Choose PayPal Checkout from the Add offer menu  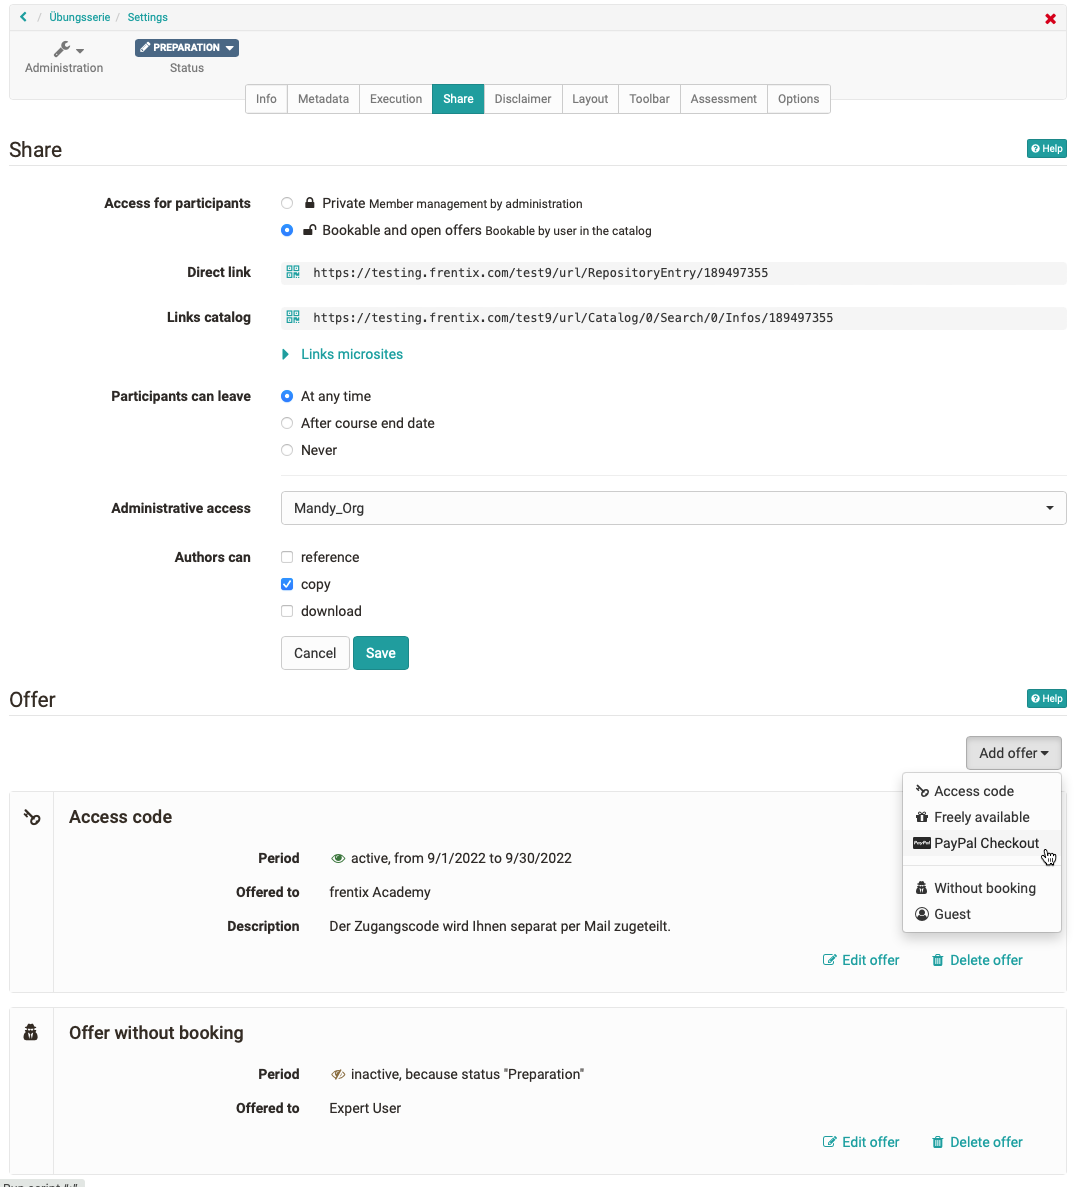click(x=985, y=843)
